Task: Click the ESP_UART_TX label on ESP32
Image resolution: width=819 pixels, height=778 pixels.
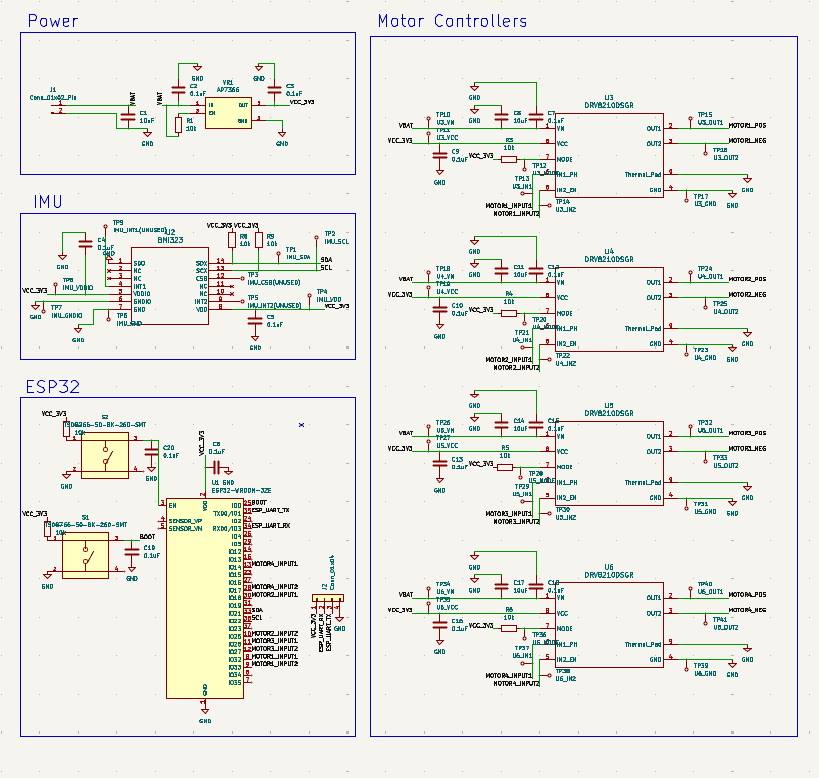Action: tap(271, 510)
